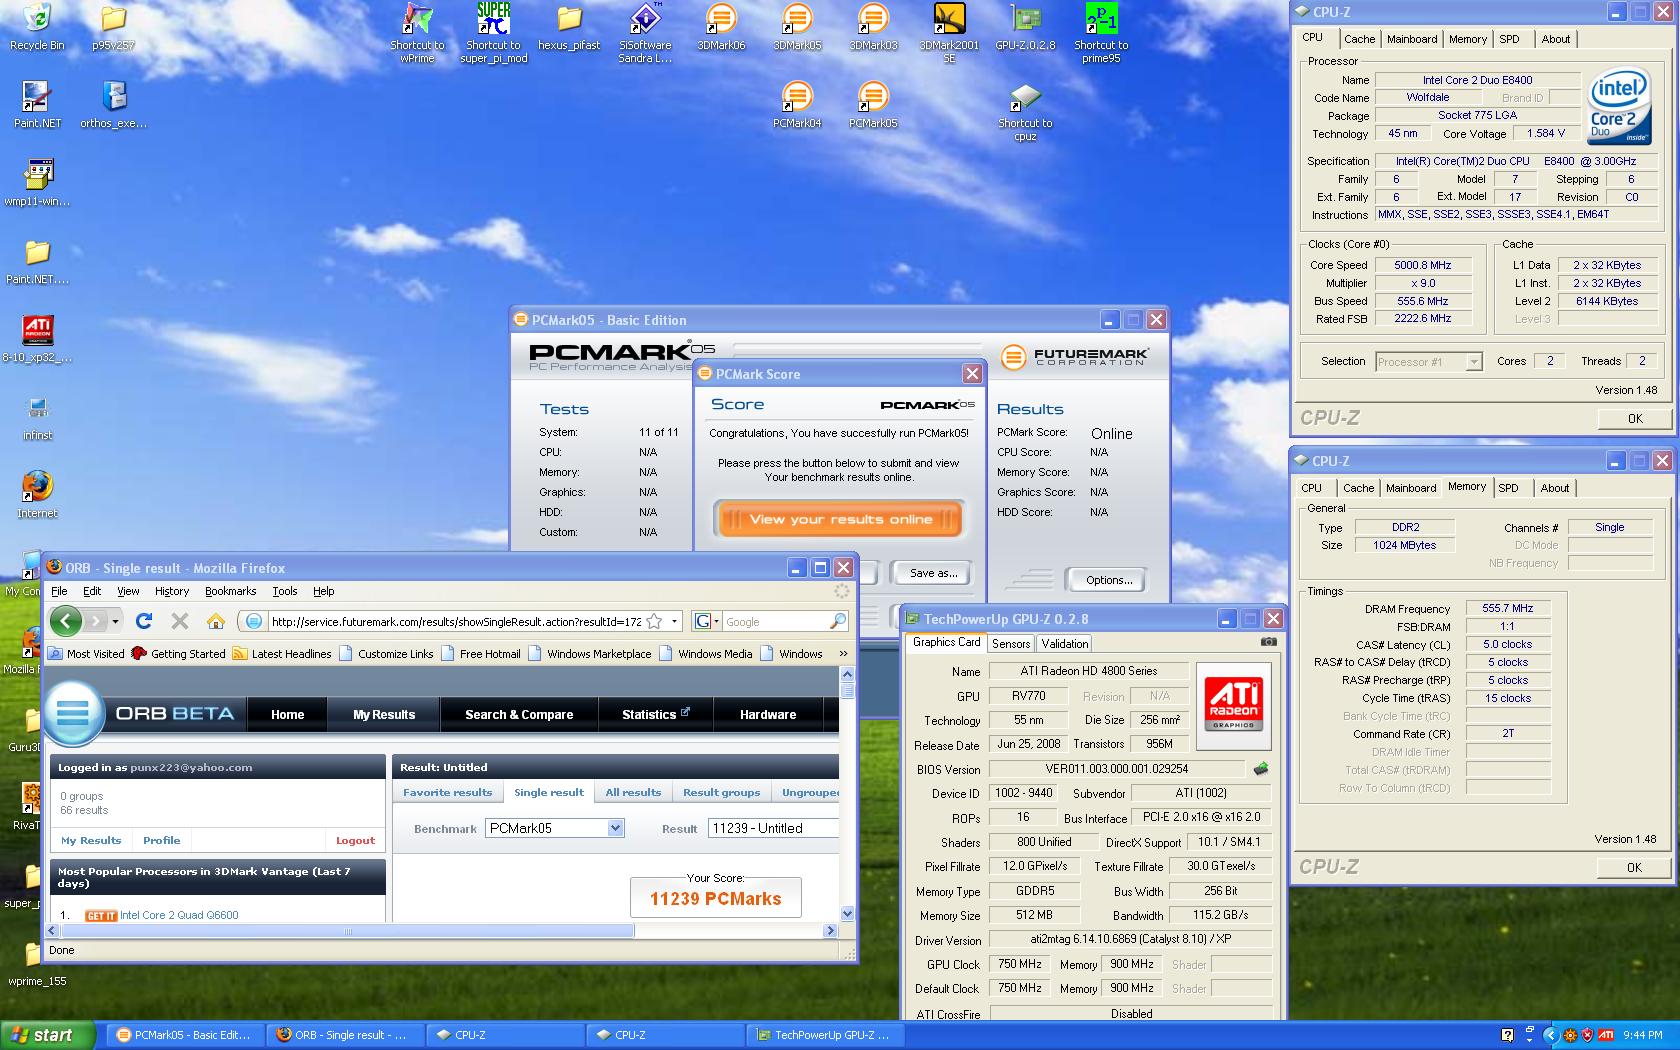Select the All results tab on ORB
The image size is (1680, 1050).
[x=633, y=792]
